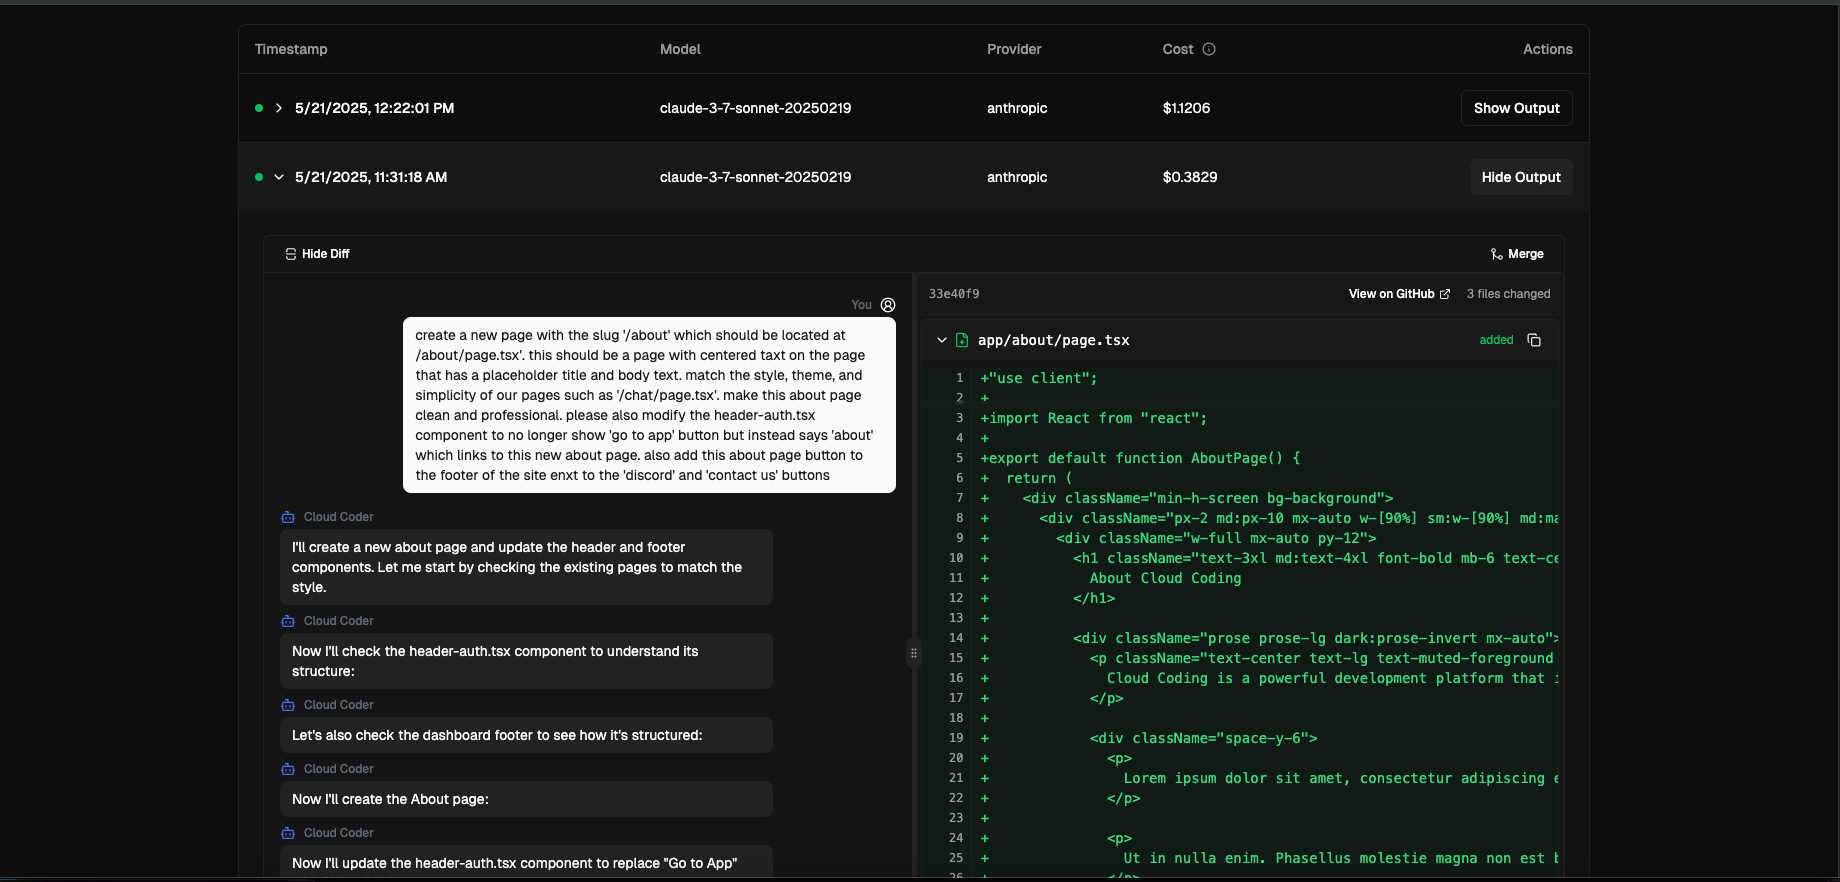Click the first Cloud Coder bot icon
Image resolution: width=1840 pixels, height=882 pixels.
(x=288, y=517)
